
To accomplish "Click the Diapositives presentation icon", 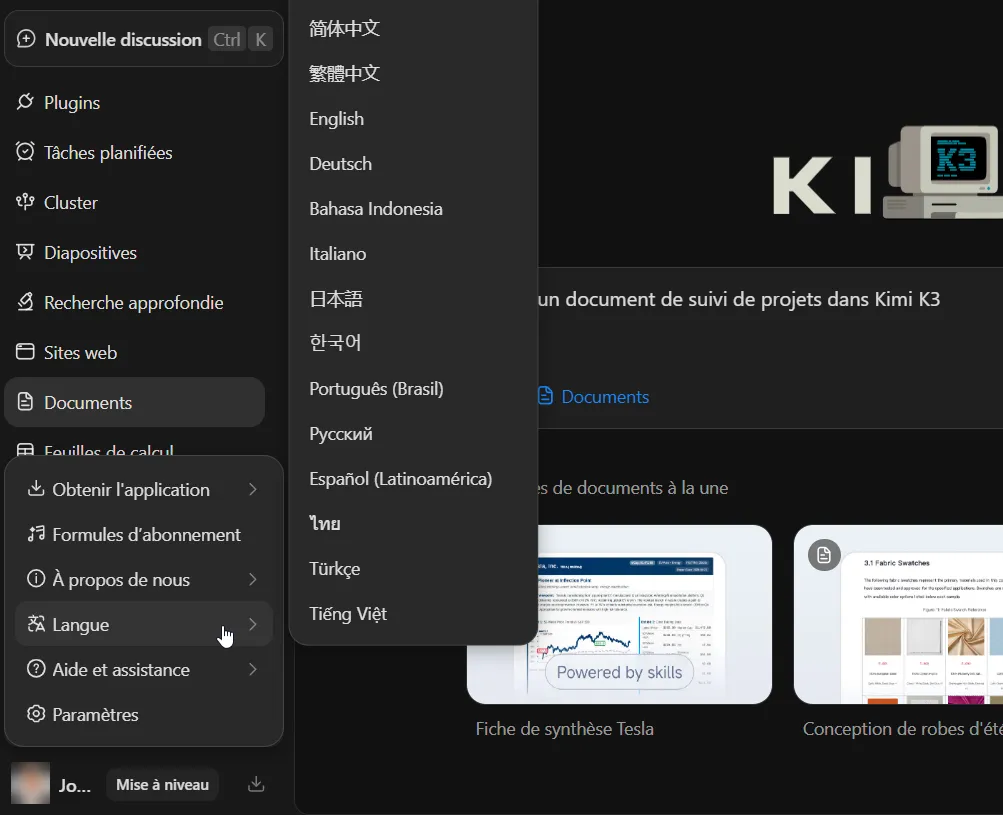I will click(25, 252).
